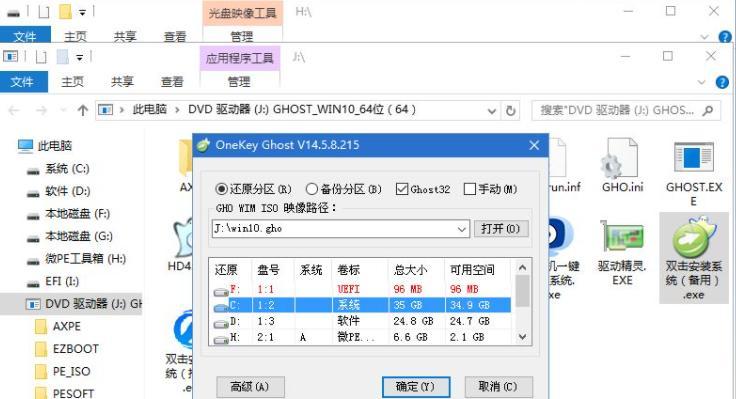Open the 查看 ribbon tab
This screenshot has width=736, height=399.
172,82
